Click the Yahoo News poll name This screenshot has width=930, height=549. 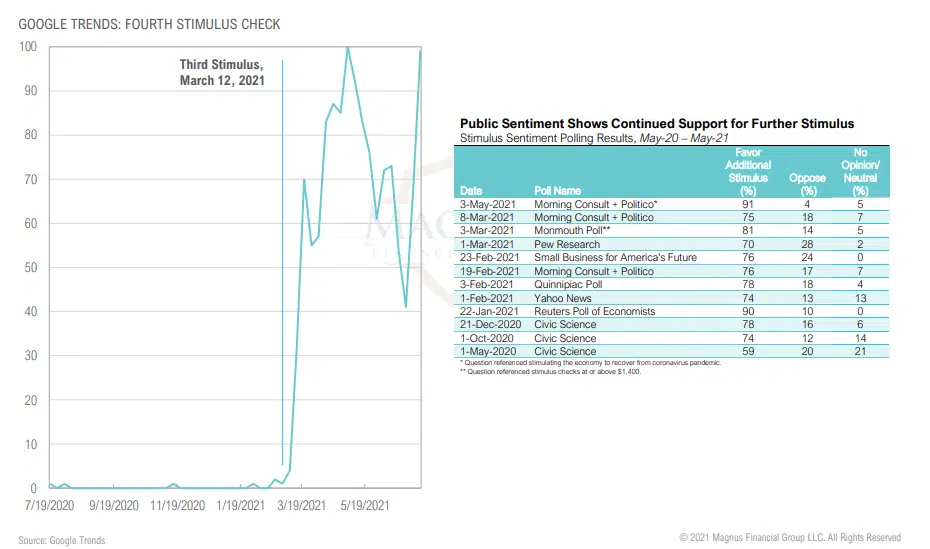[x=563, y=298]
